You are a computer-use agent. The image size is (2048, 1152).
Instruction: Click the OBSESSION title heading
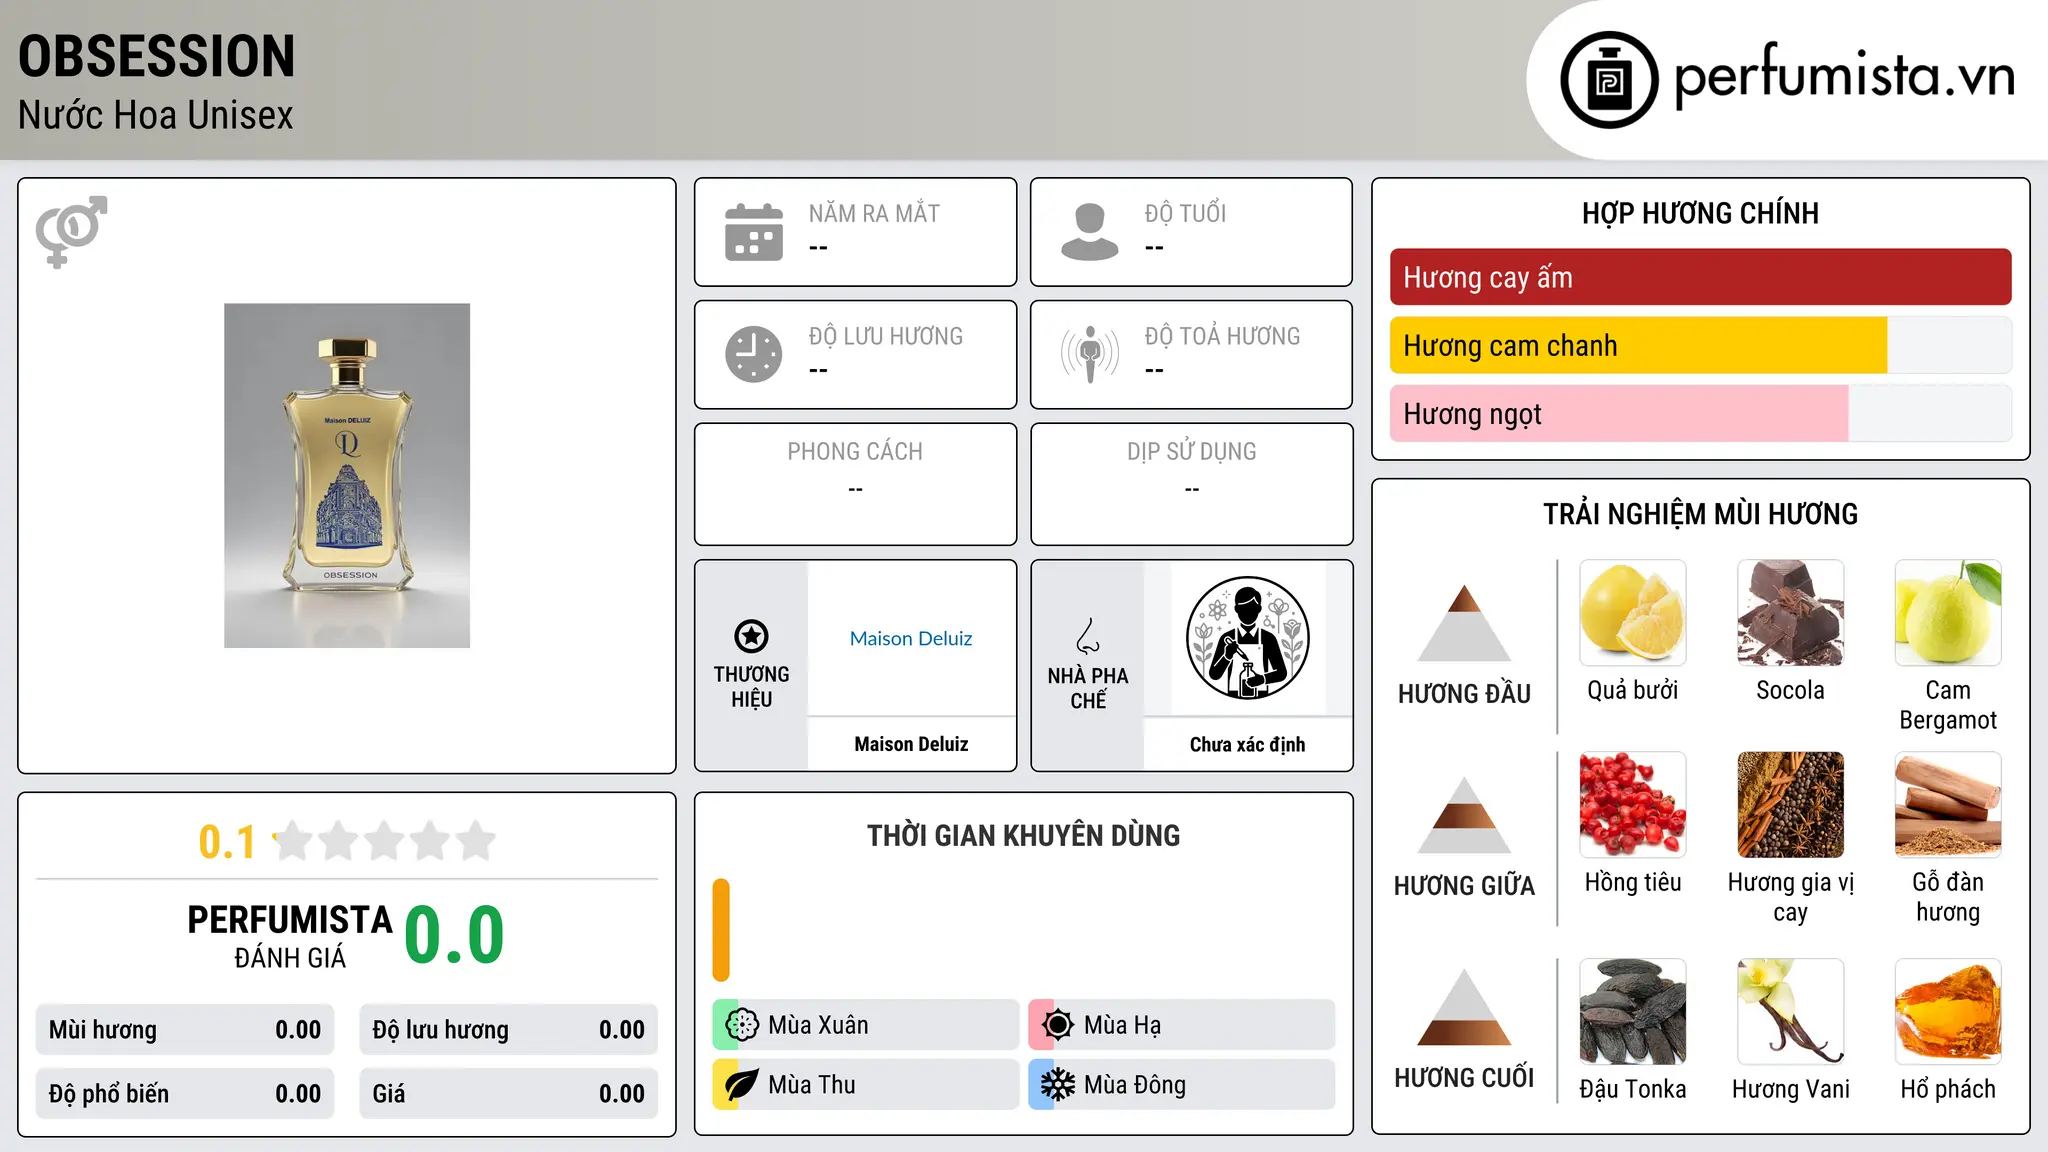click(157, 56)
